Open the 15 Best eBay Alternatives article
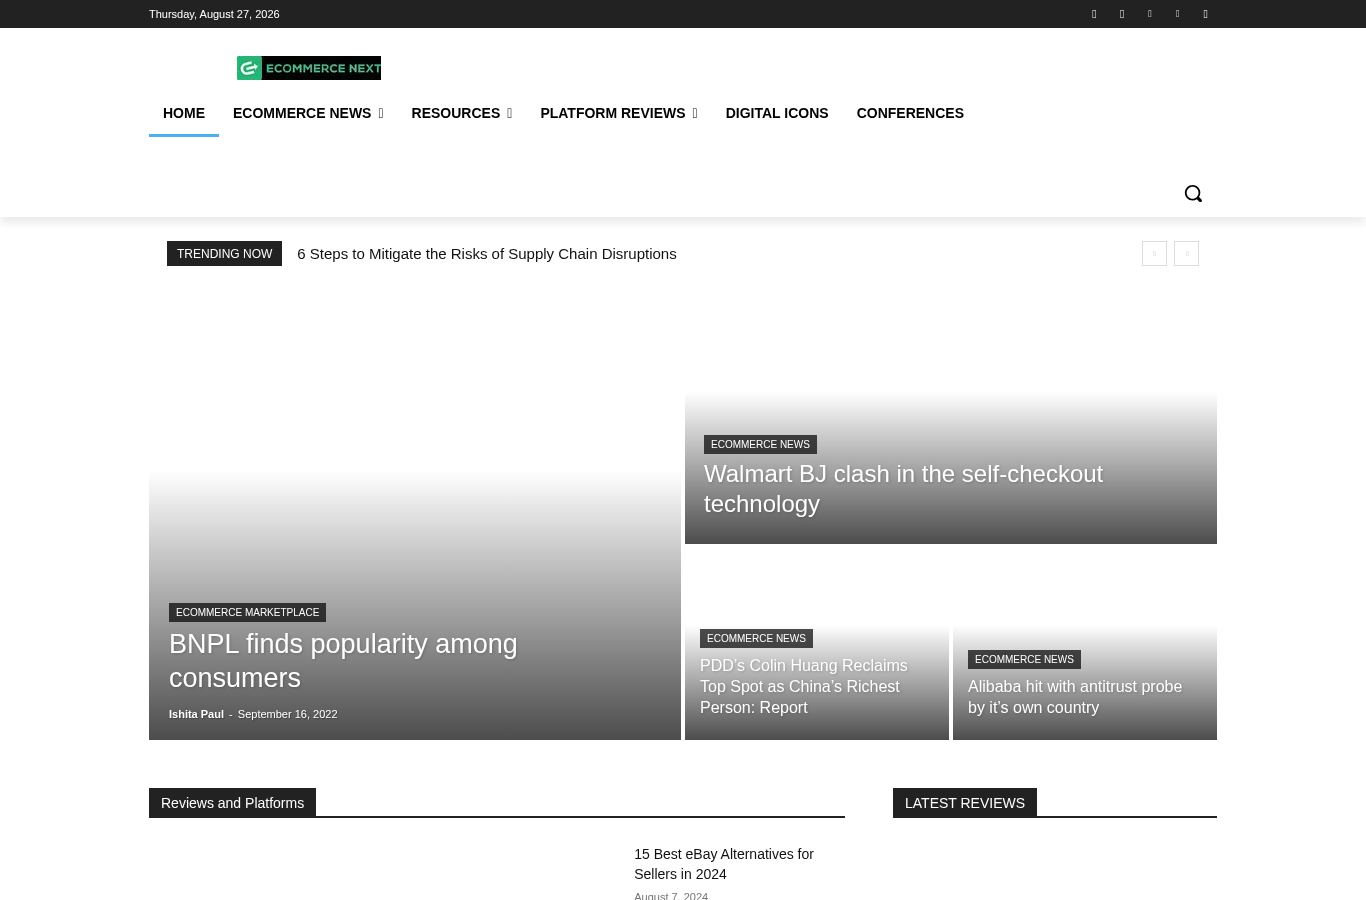The image size is (1366, 900). (x=724, y=864)
